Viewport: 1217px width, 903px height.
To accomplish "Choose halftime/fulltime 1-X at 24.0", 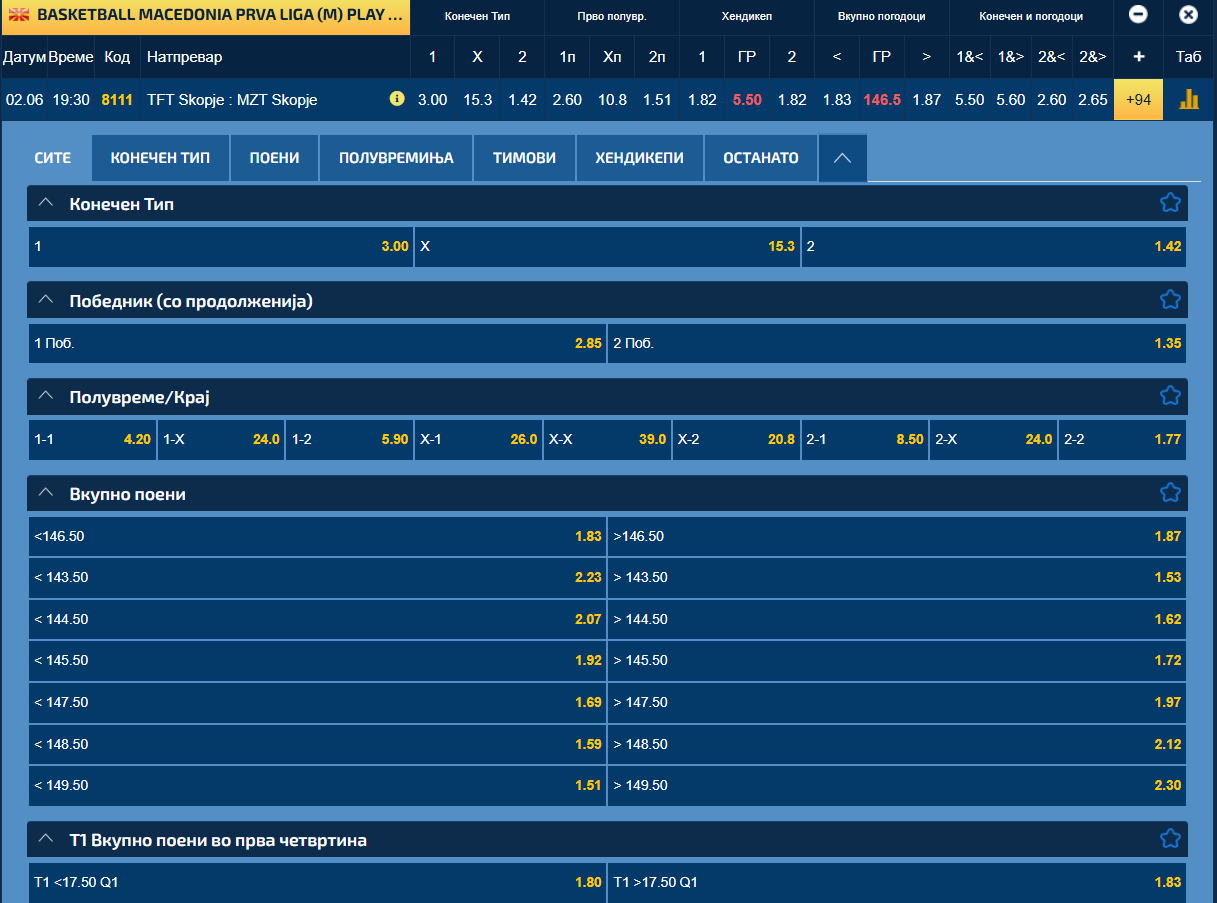I will (x=221, y=439).
